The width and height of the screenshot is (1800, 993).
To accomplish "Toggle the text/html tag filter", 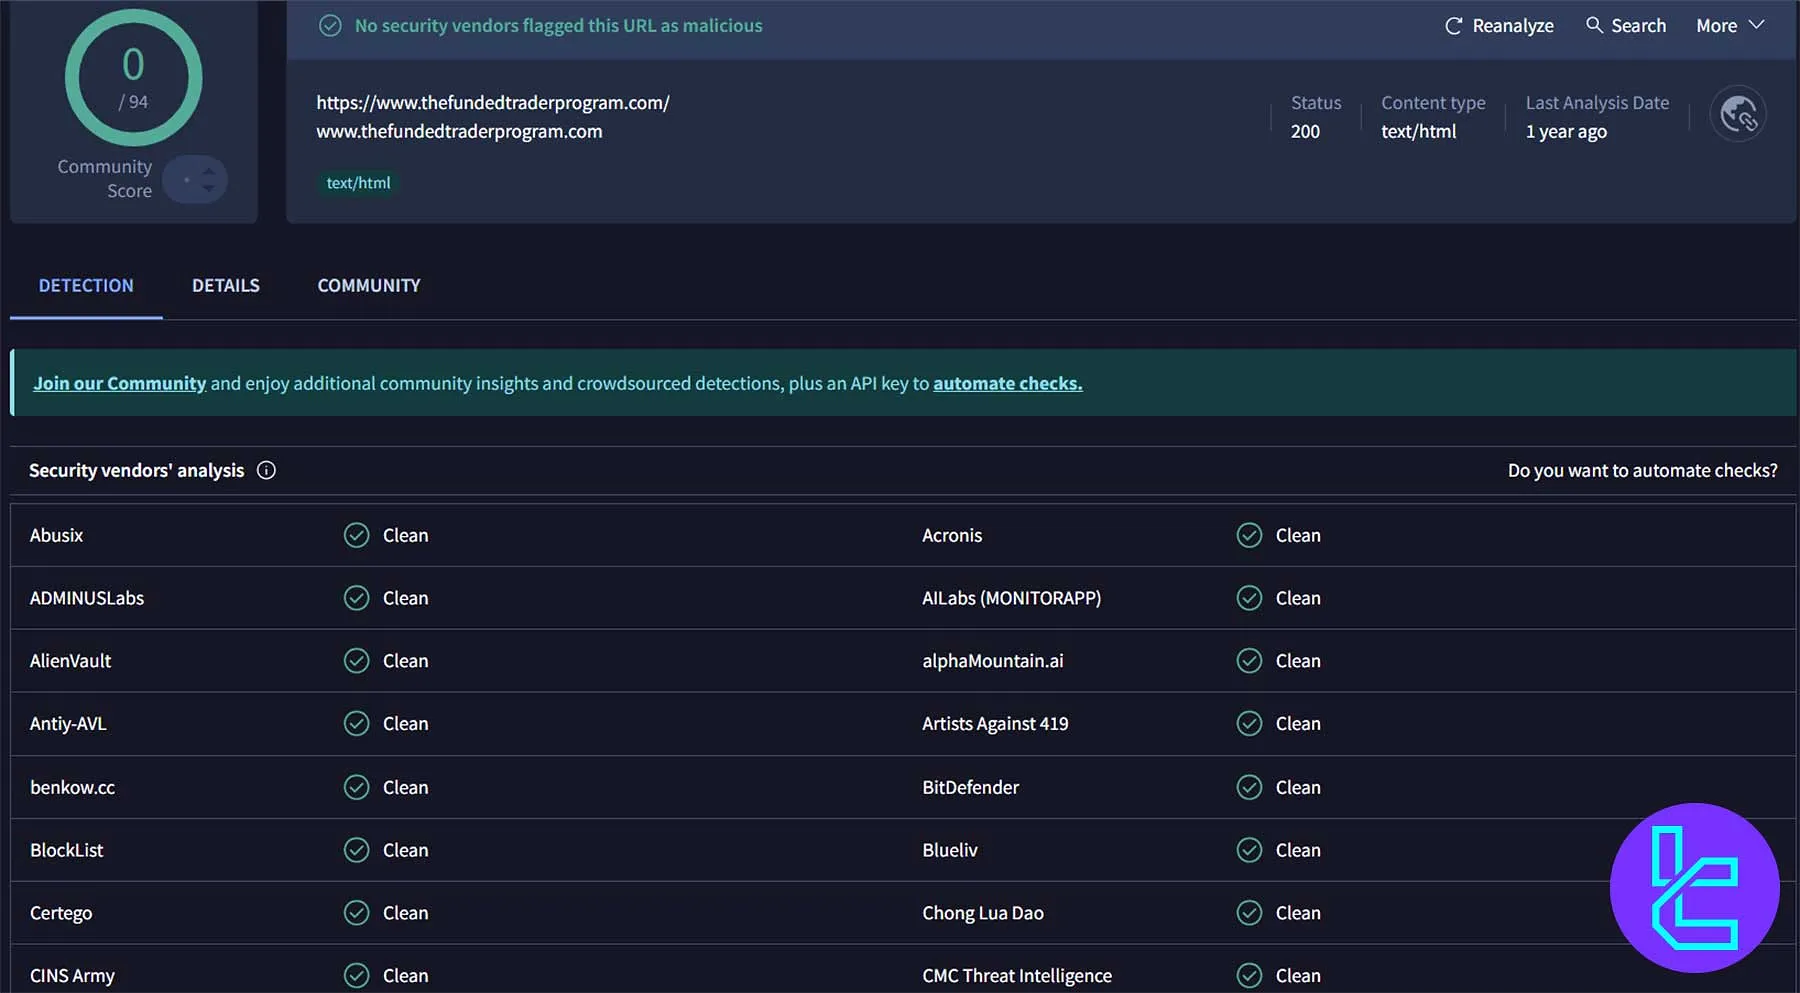I will pyautogui.click(x=357, y=183).
